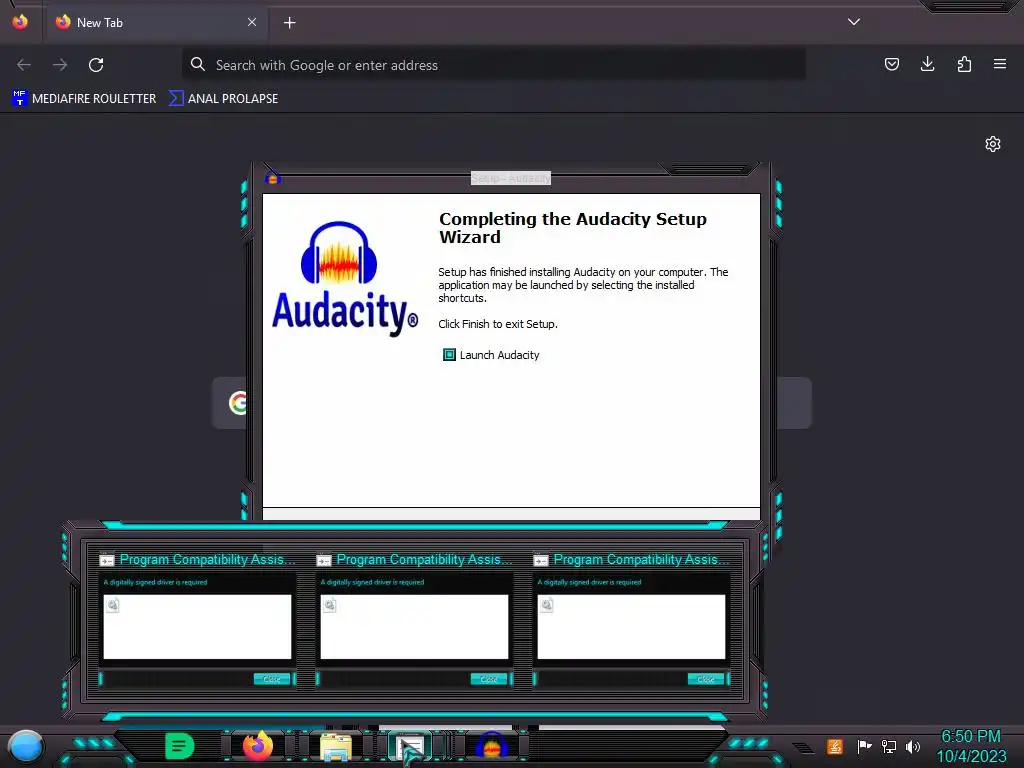Open the green Spotify-style taskbar icon
1024x768 pixels.
coord(180,746)
